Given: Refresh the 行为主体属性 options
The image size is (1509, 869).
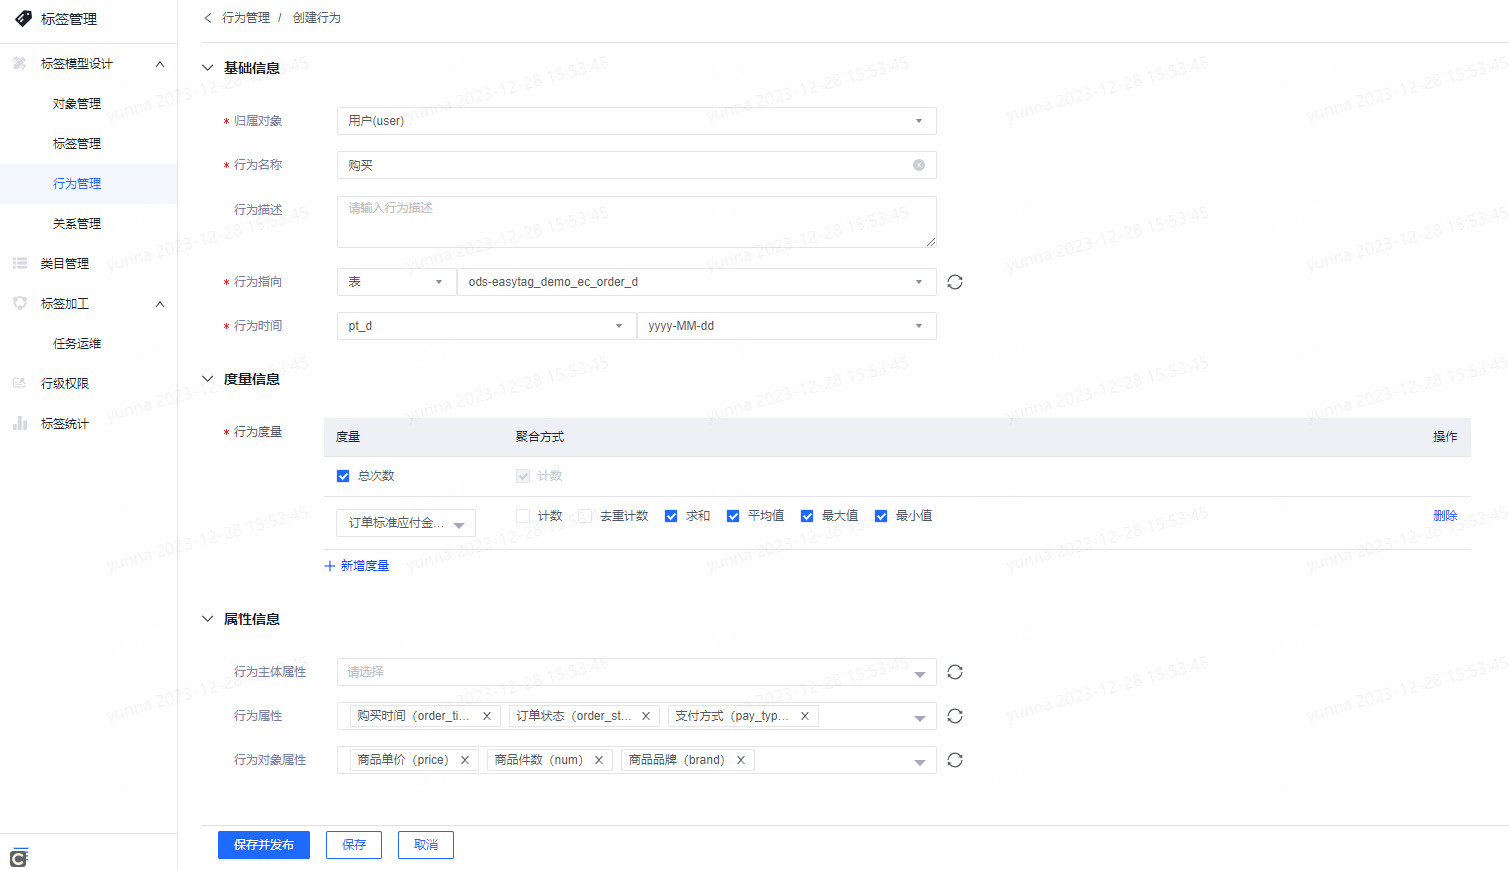Looking at the screenshot, I should (955, 672).
